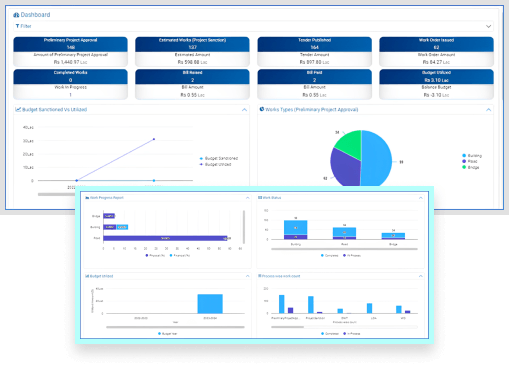Toggle Financial (%) legend in Work Progress Report
This screenshot has width=509, height=367.
pos(180,256)
